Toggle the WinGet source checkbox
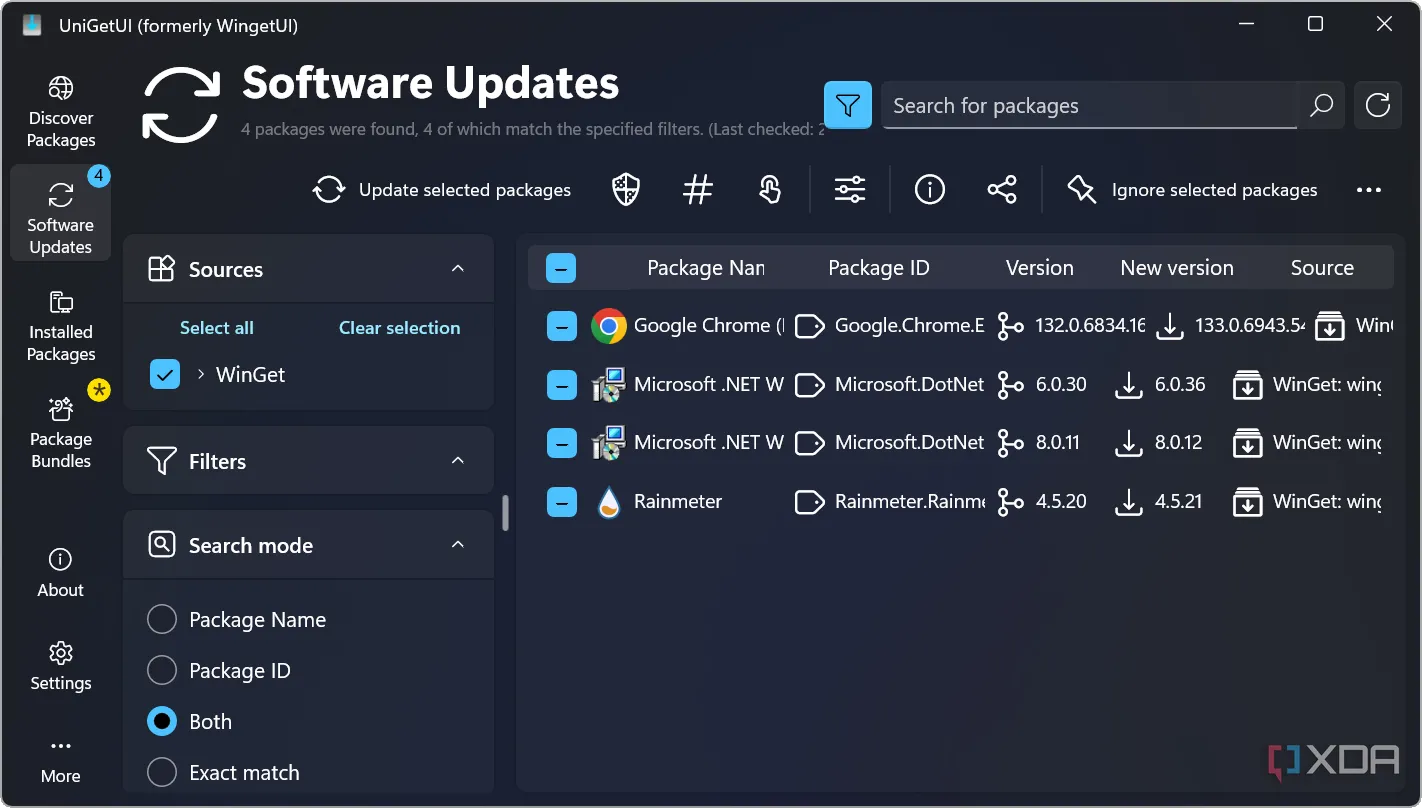The height and width of the screenshot is (808, 1422). point(165,375)
